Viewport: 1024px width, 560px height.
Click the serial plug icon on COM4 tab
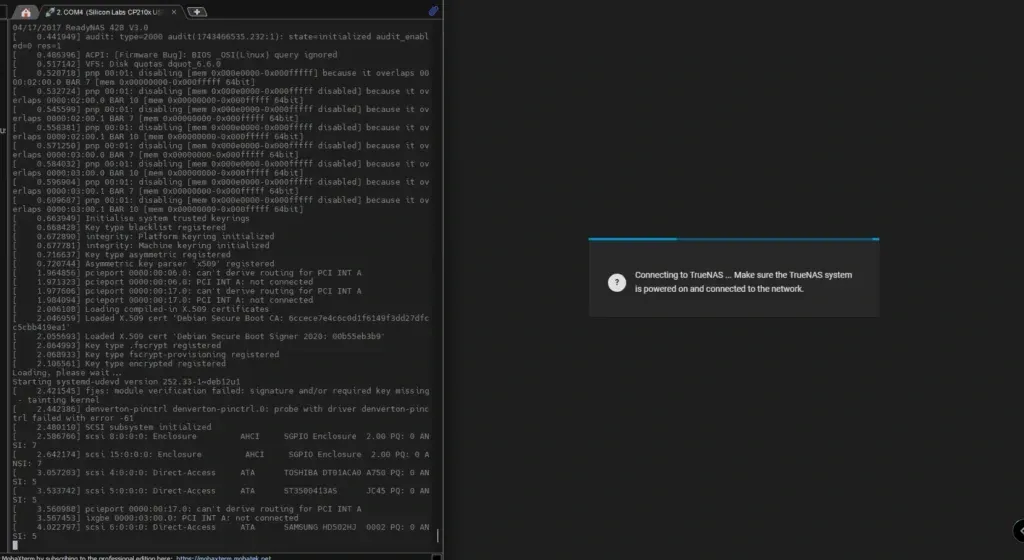[x=51, y=11]
